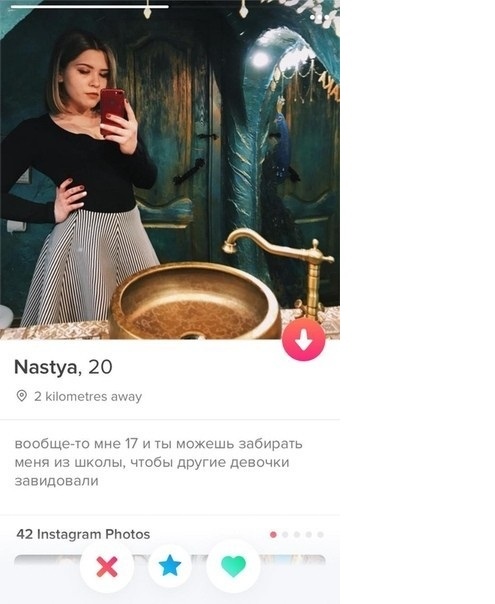Tap the red X nope button

pos(107,566)
